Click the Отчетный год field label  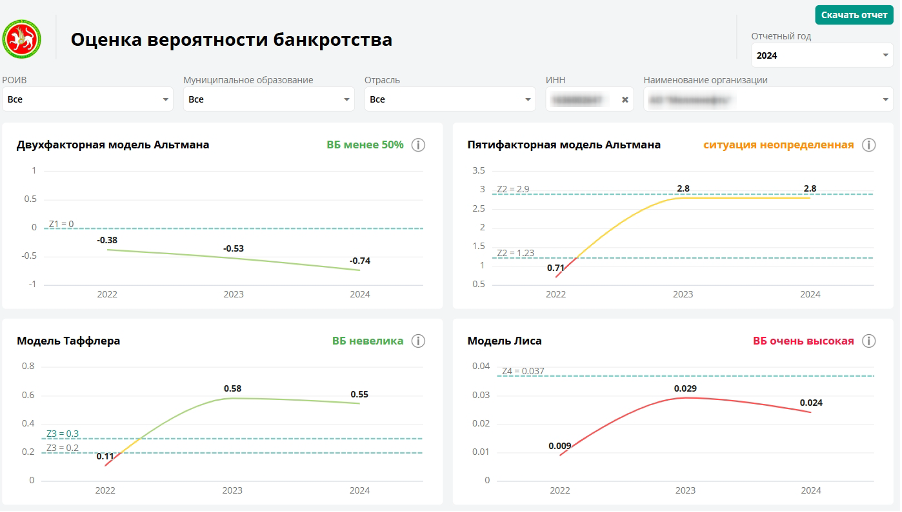click(x=782, y=36)
